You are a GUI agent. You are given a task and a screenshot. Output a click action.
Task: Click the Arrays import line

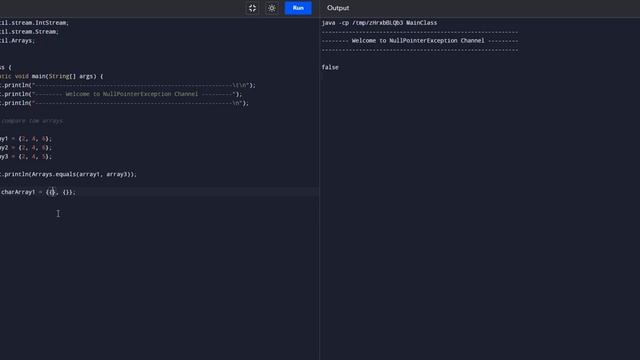18,41
